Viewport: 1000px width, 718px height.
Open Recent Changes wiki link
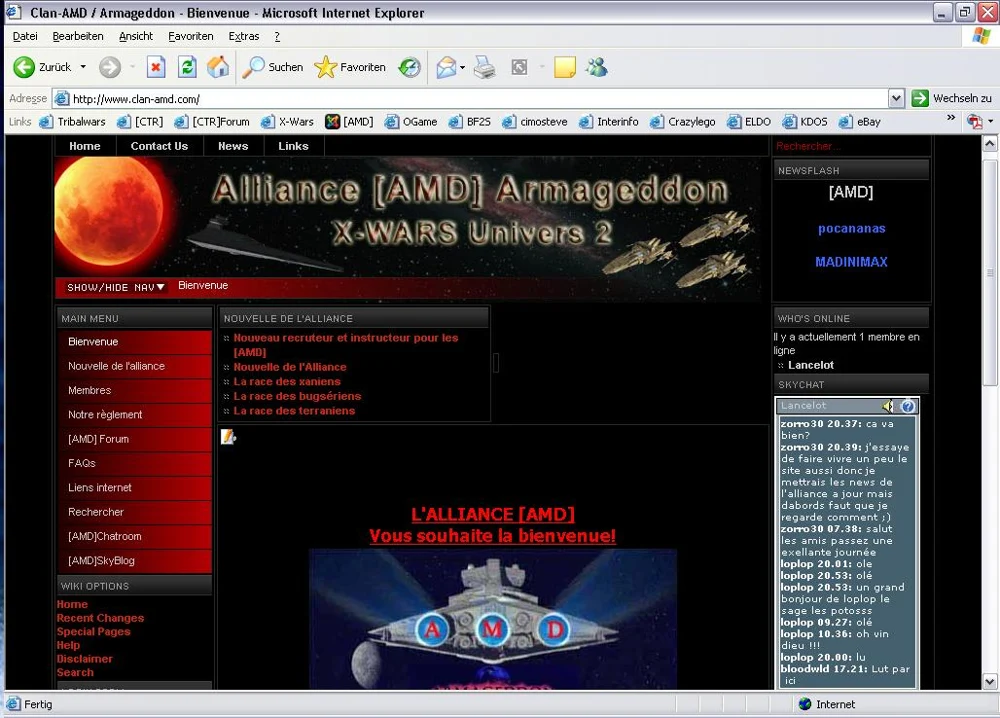click(100, 618)
